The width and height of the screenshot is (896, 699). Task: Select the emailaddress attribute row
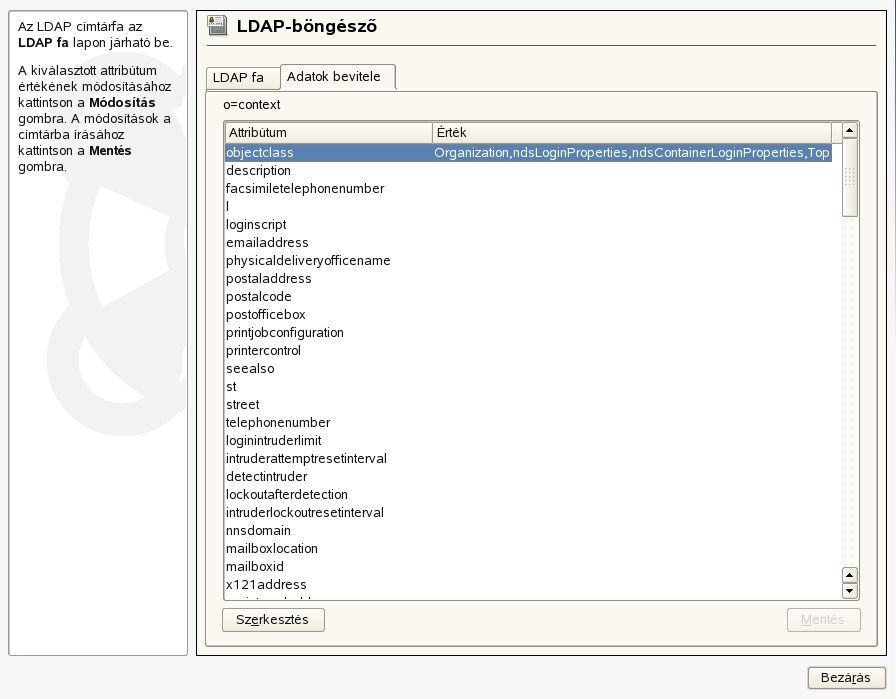528,243
